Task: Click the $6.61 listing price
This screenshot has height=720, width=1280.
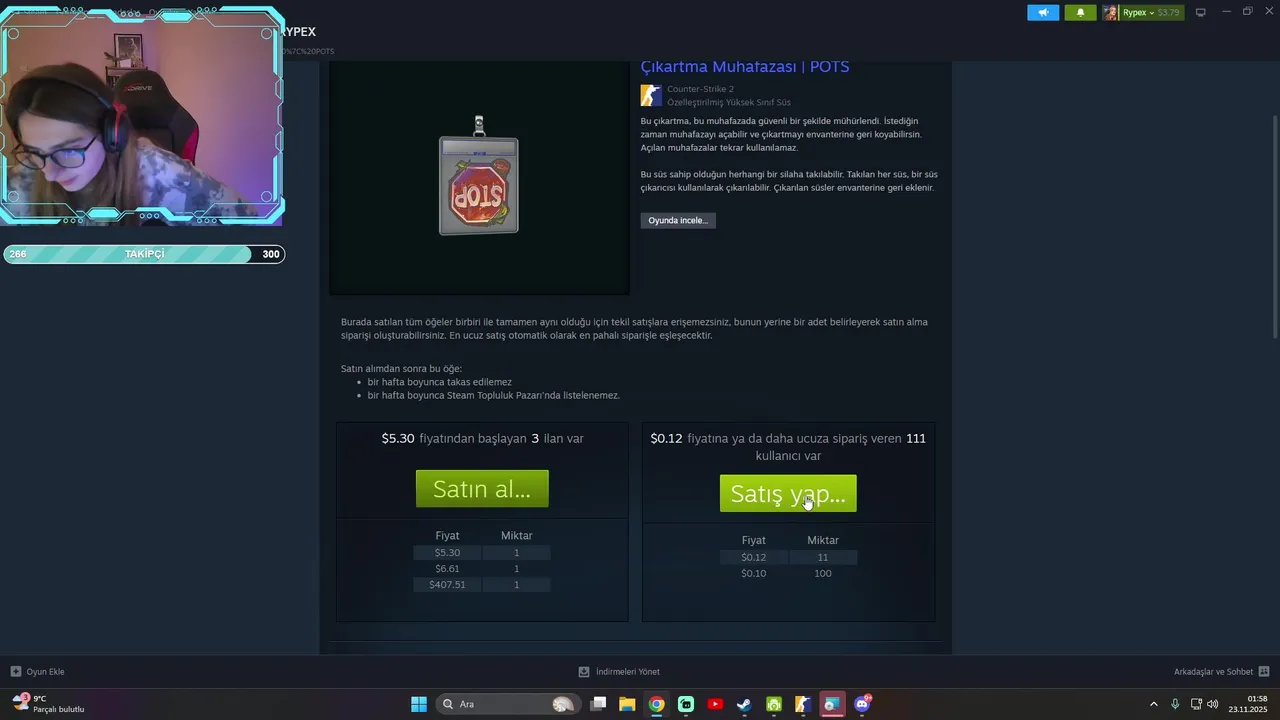Action: (447, 569)
